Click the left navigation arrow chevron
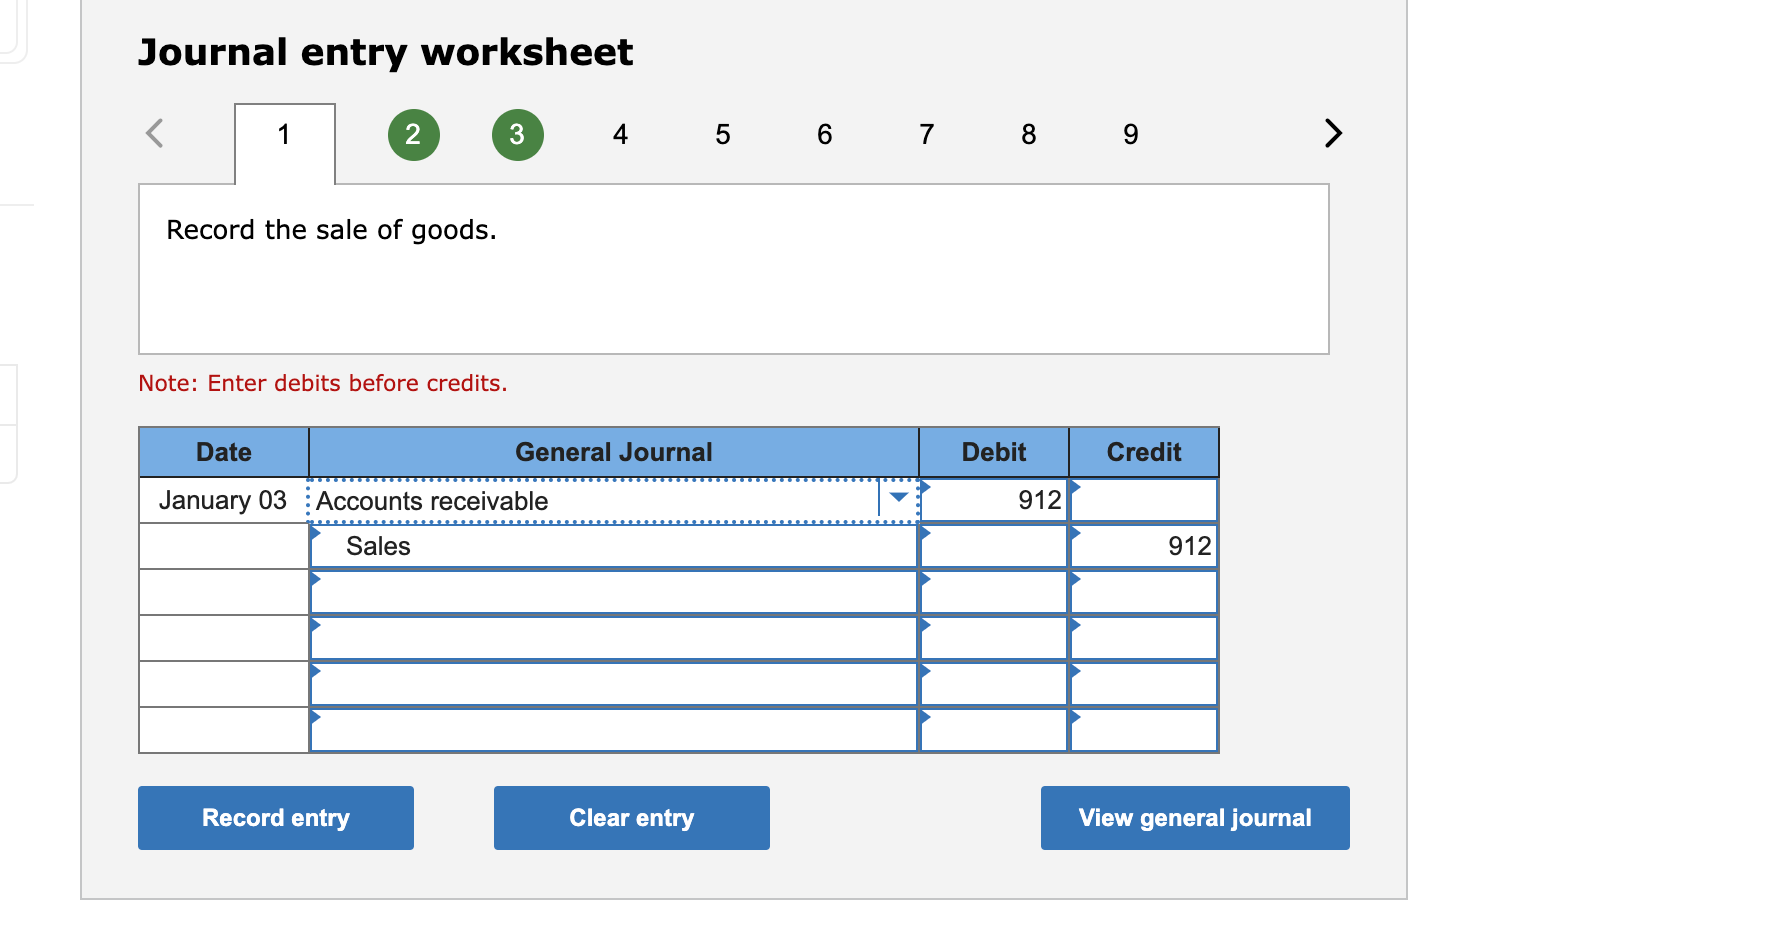1784x936 pixels. 155,133
